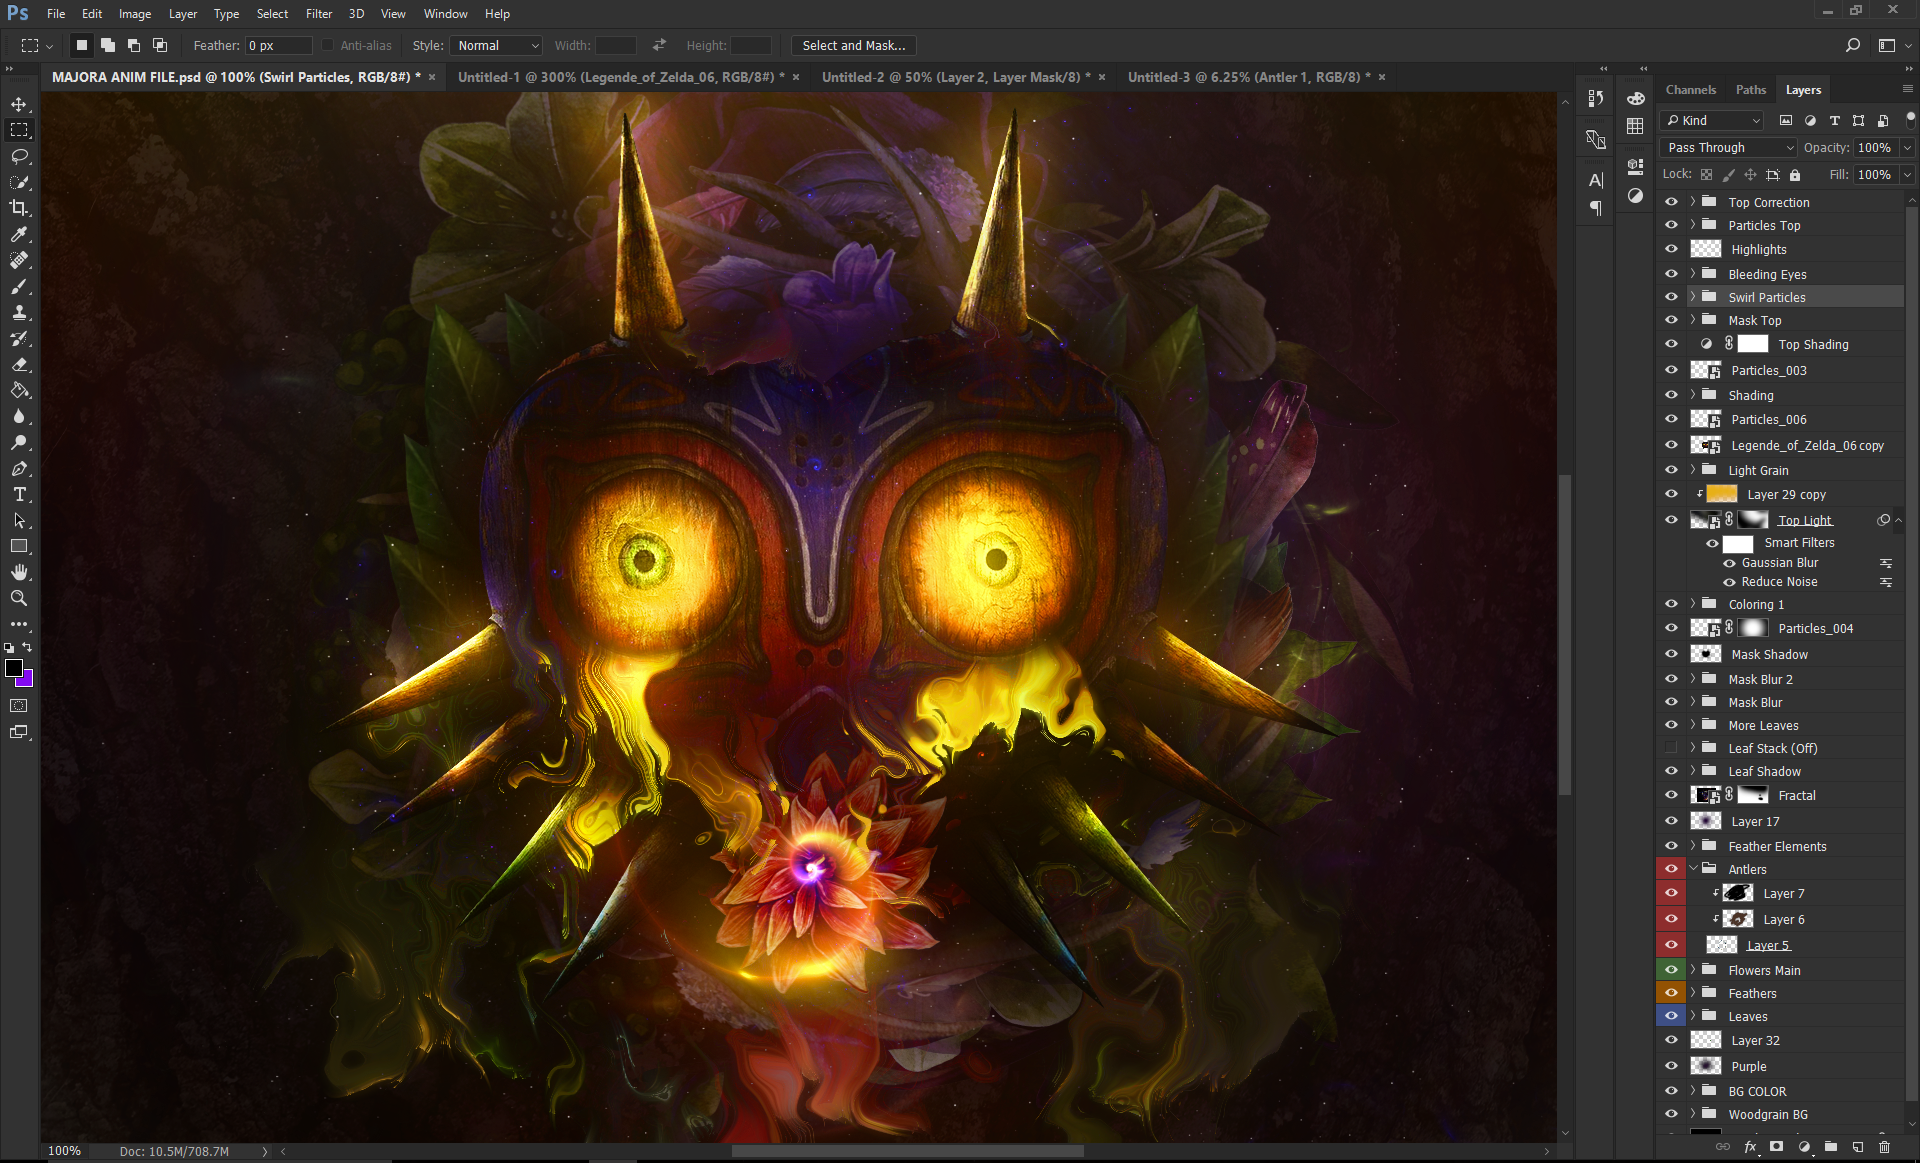Click the zoom percentage field at bottom
The width and height of the screenshot is (1920, 1163).
(64, 1151)
